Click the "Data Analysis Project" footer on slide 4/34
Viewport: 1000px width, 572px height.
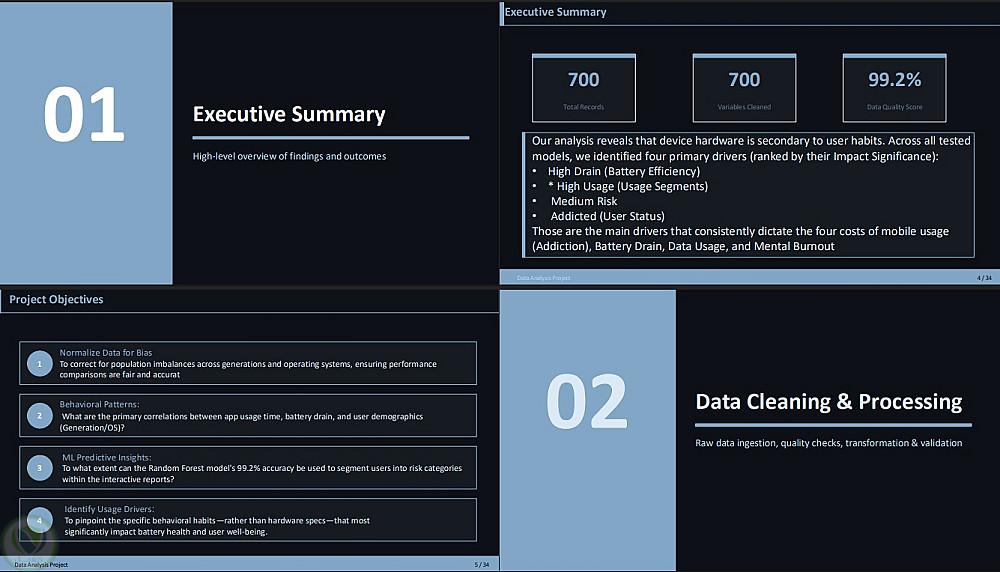click(x=543, y=278)
